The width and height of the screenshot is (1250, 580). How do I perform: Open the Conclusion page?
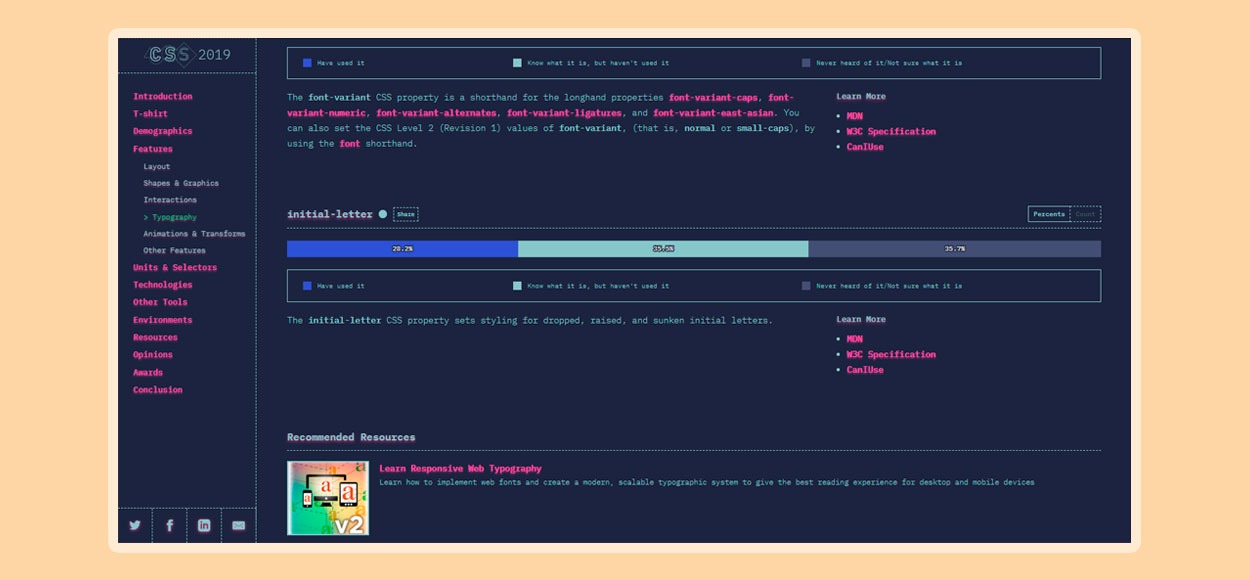158,390
